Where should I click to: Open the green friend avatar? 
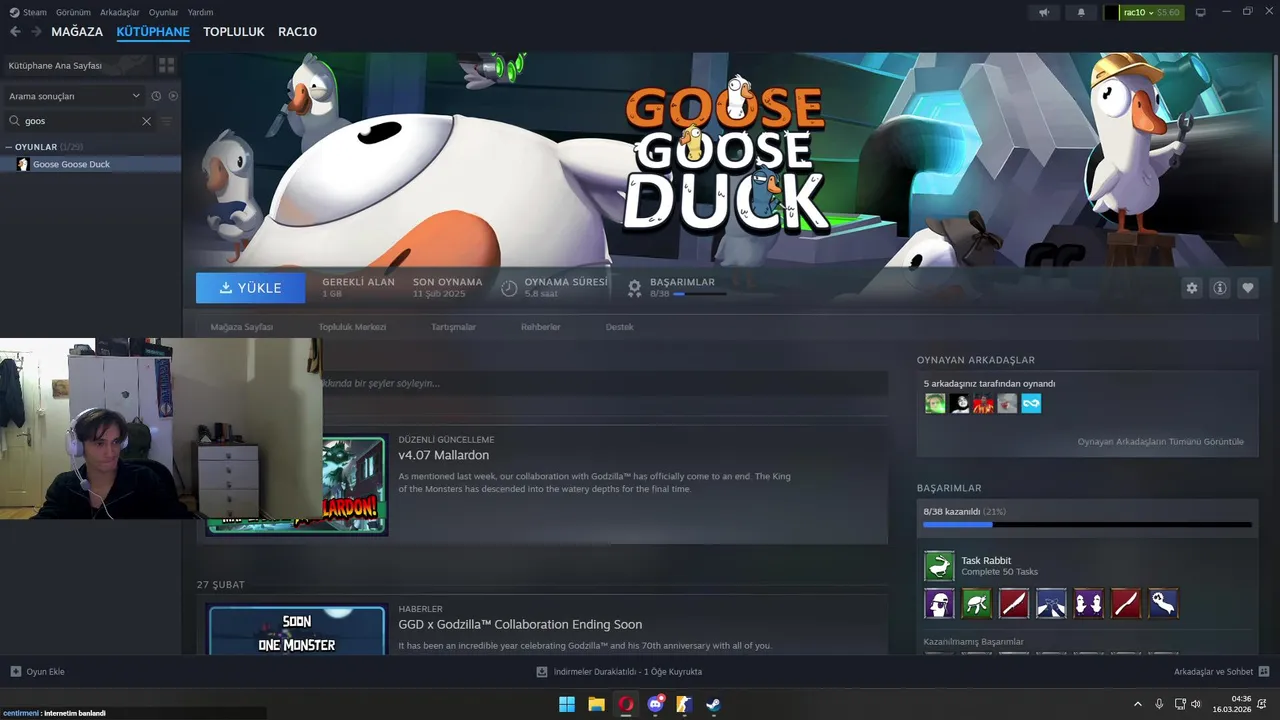click(935, 403)
